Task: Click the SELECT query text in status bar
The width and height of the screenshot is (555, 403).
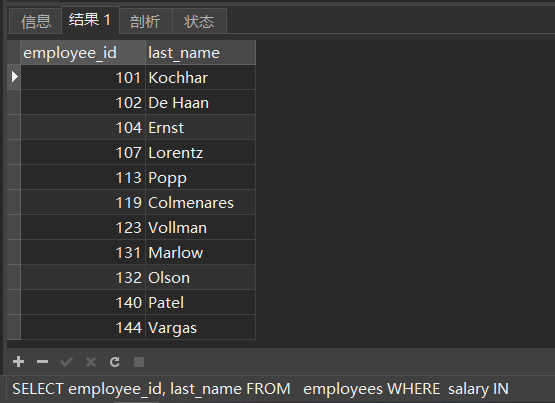Action: tap(260, 389)
